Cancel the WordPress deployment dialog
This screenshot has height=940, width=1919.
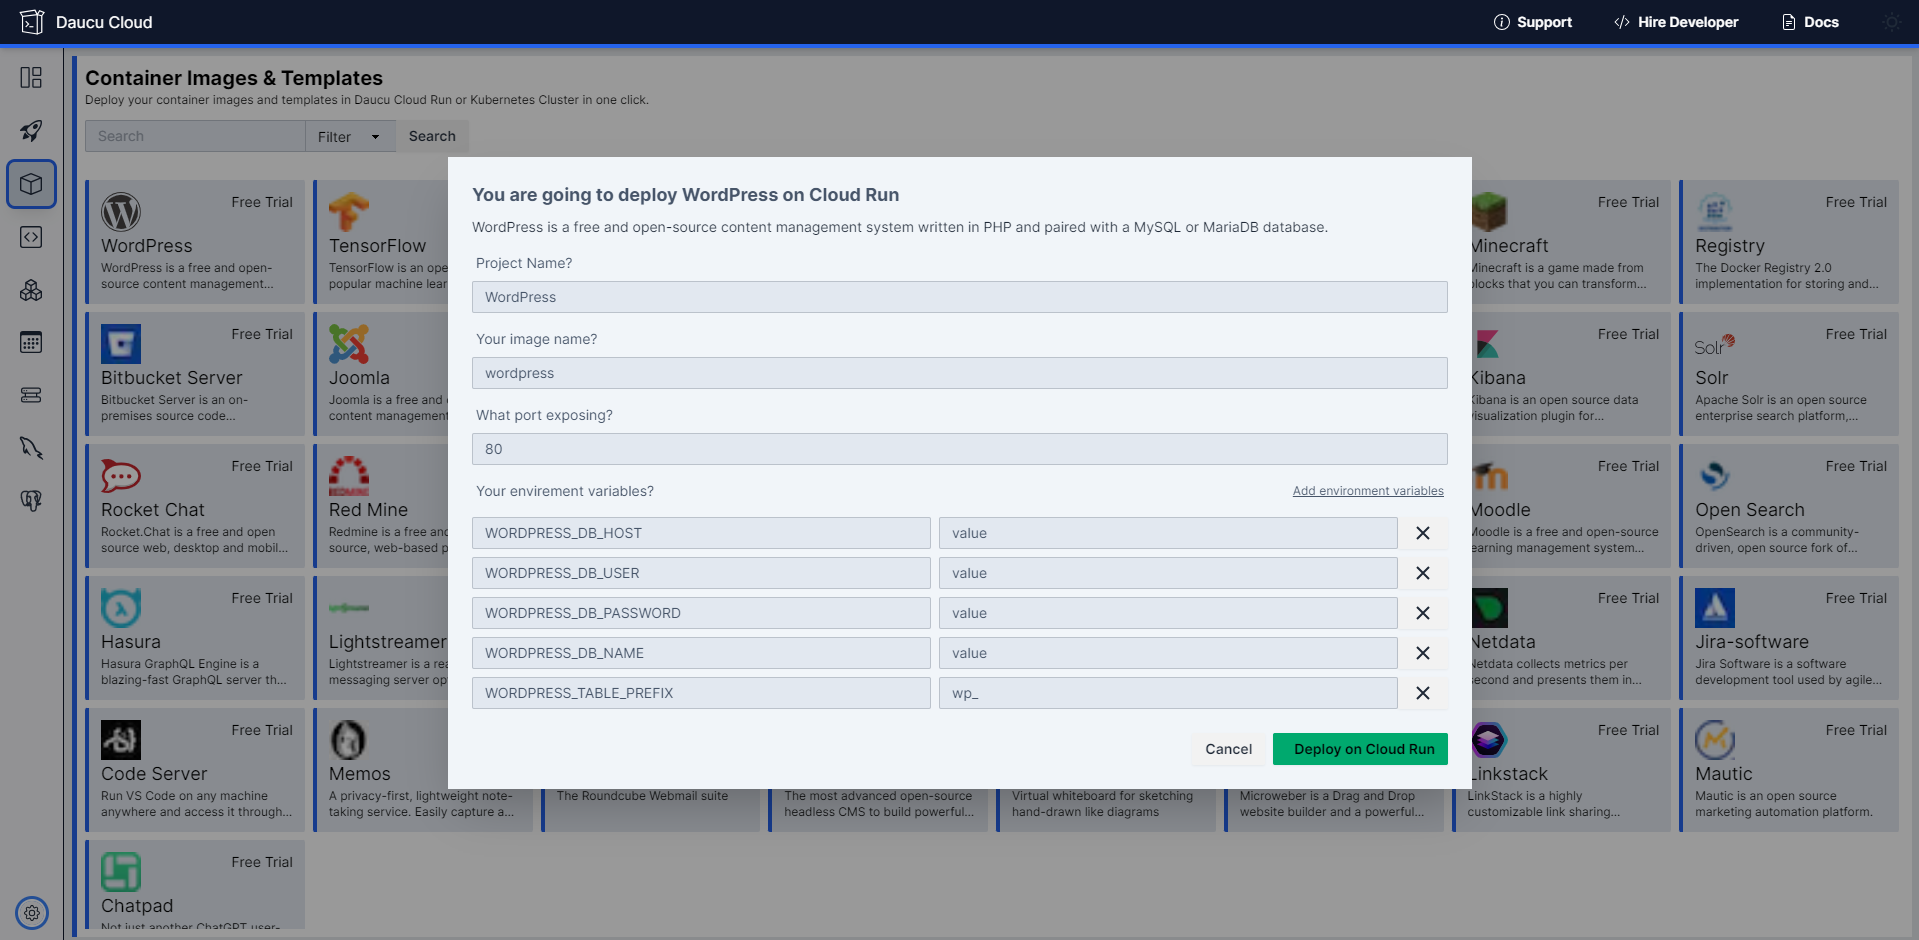1228,749
